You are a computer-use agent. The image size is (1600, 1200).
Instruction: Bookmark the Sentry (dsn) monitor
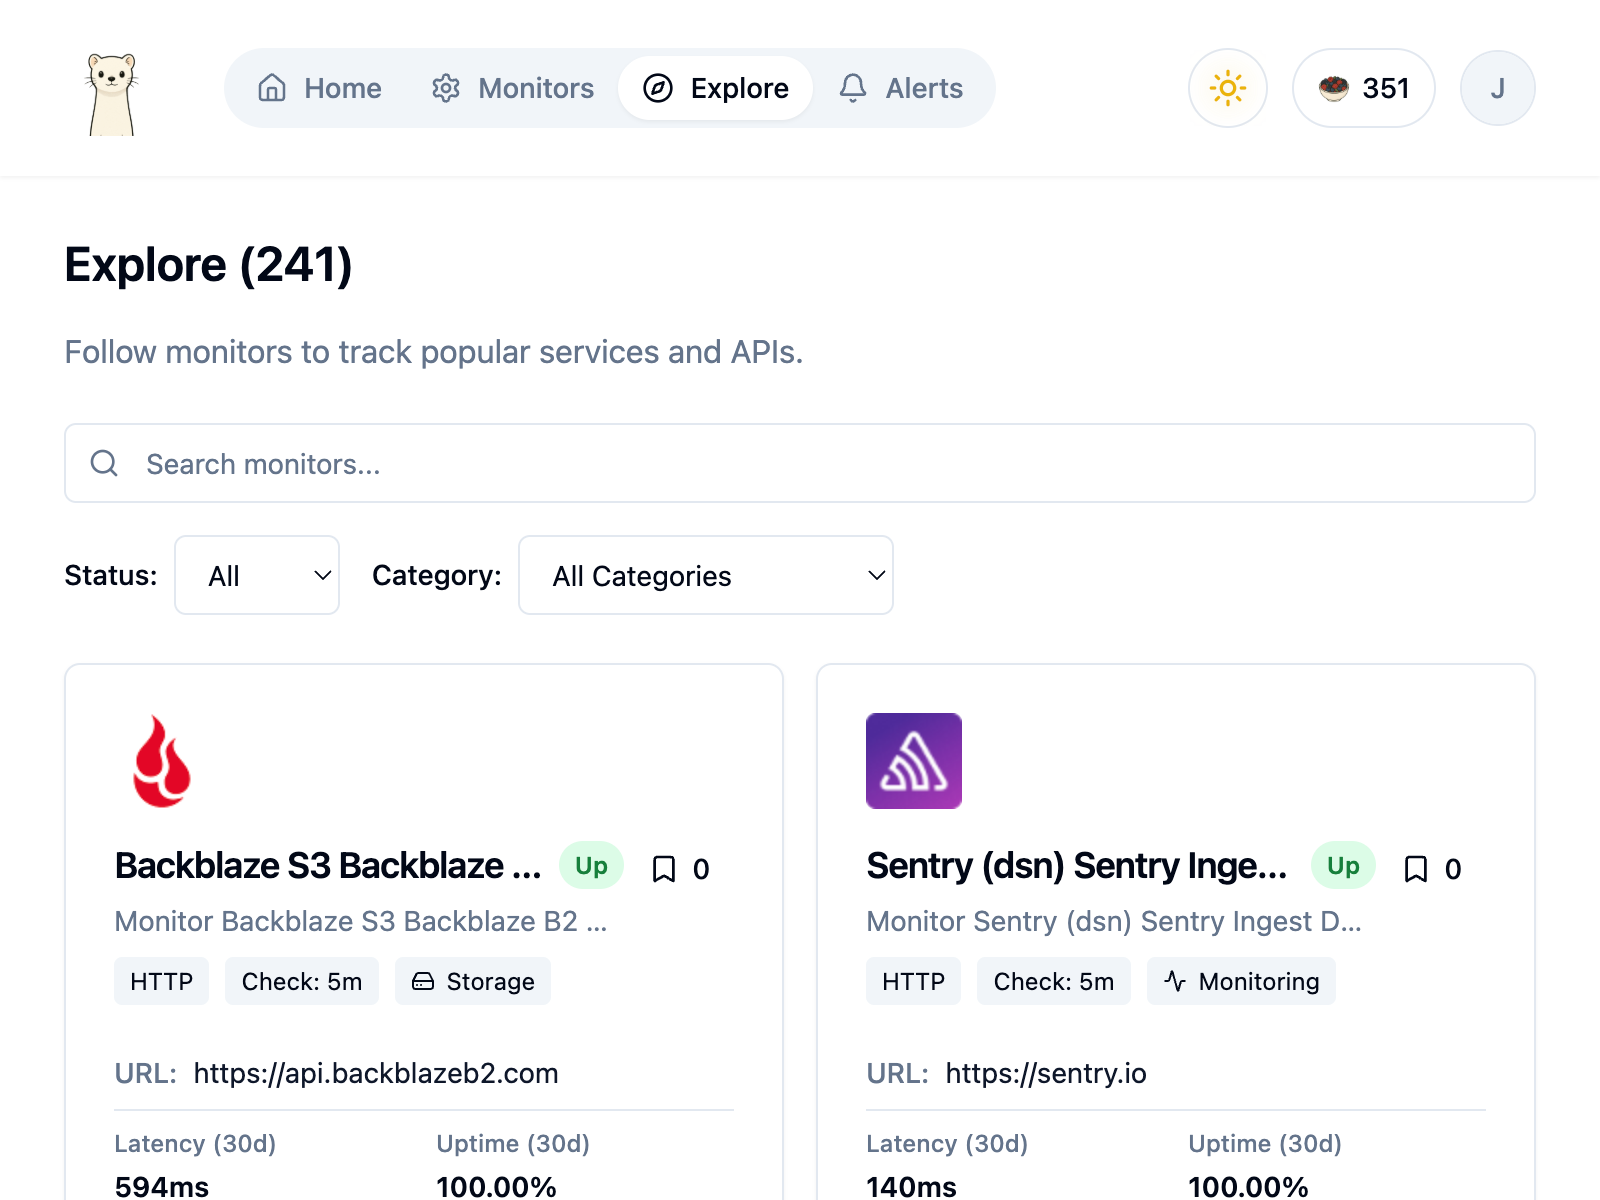pyautogui.click(x=1416, y=869)
